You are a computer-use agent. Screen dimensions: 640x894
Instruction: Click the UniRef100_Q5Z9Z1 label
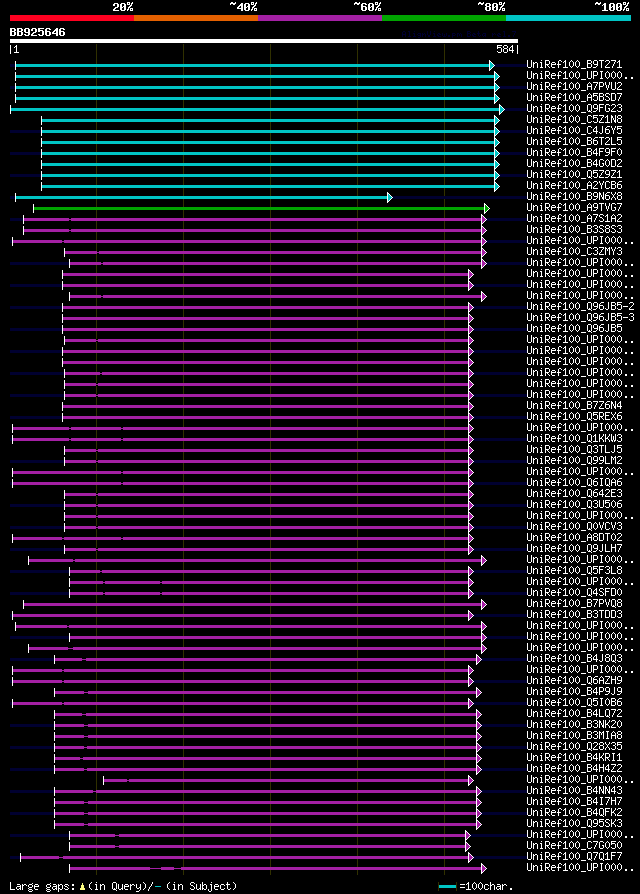click(x=574, y=174)
